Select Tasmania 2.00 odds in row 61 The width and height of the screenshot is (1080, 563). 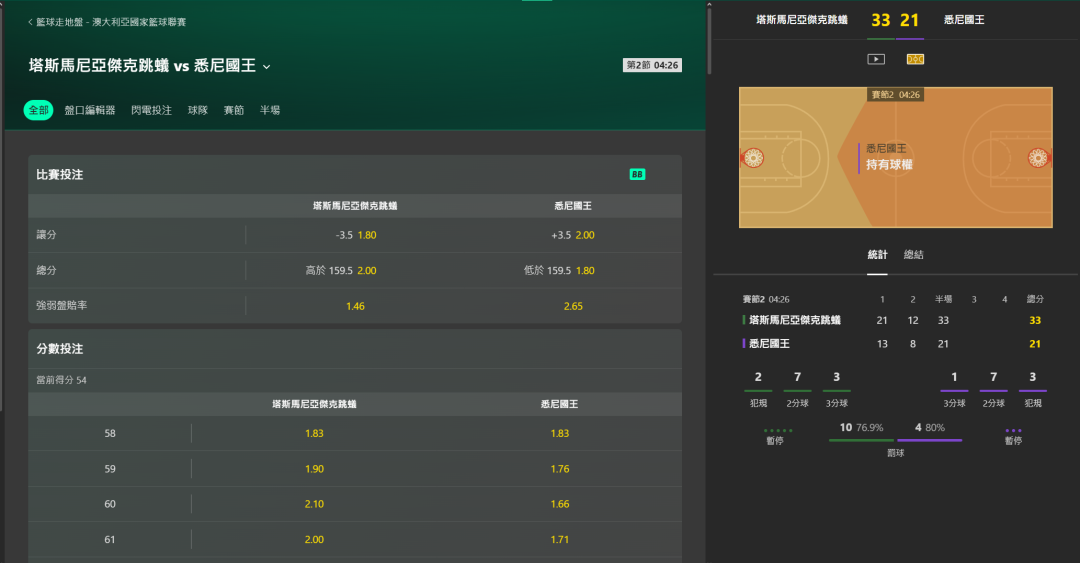click(314, 540)
